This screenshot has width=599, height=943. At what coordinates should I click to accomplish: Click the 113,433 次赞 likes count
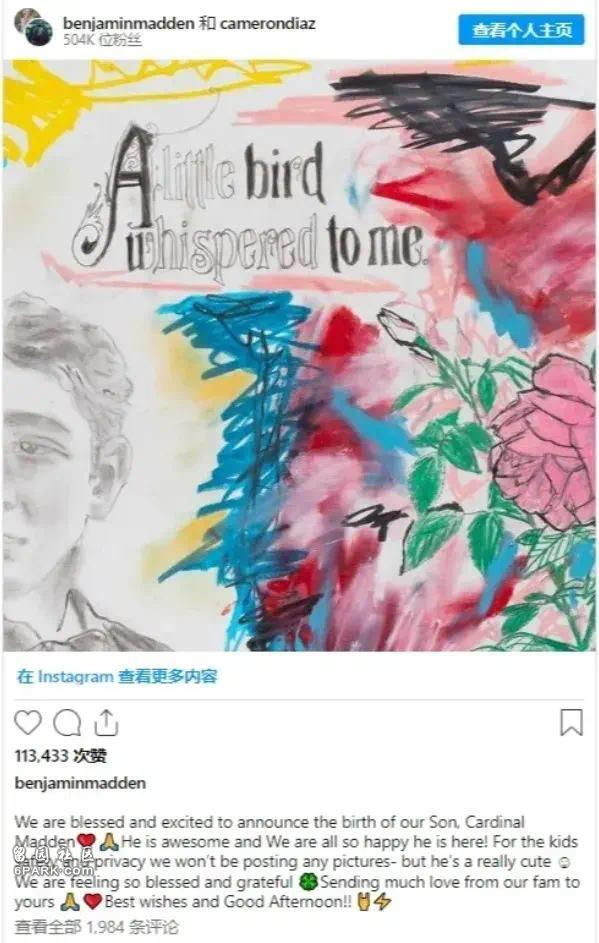pyautogui.click(x=61, y=756)
